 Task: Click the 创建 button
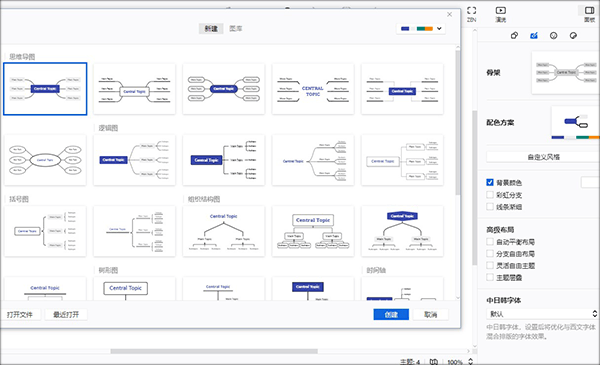(391, 314)
